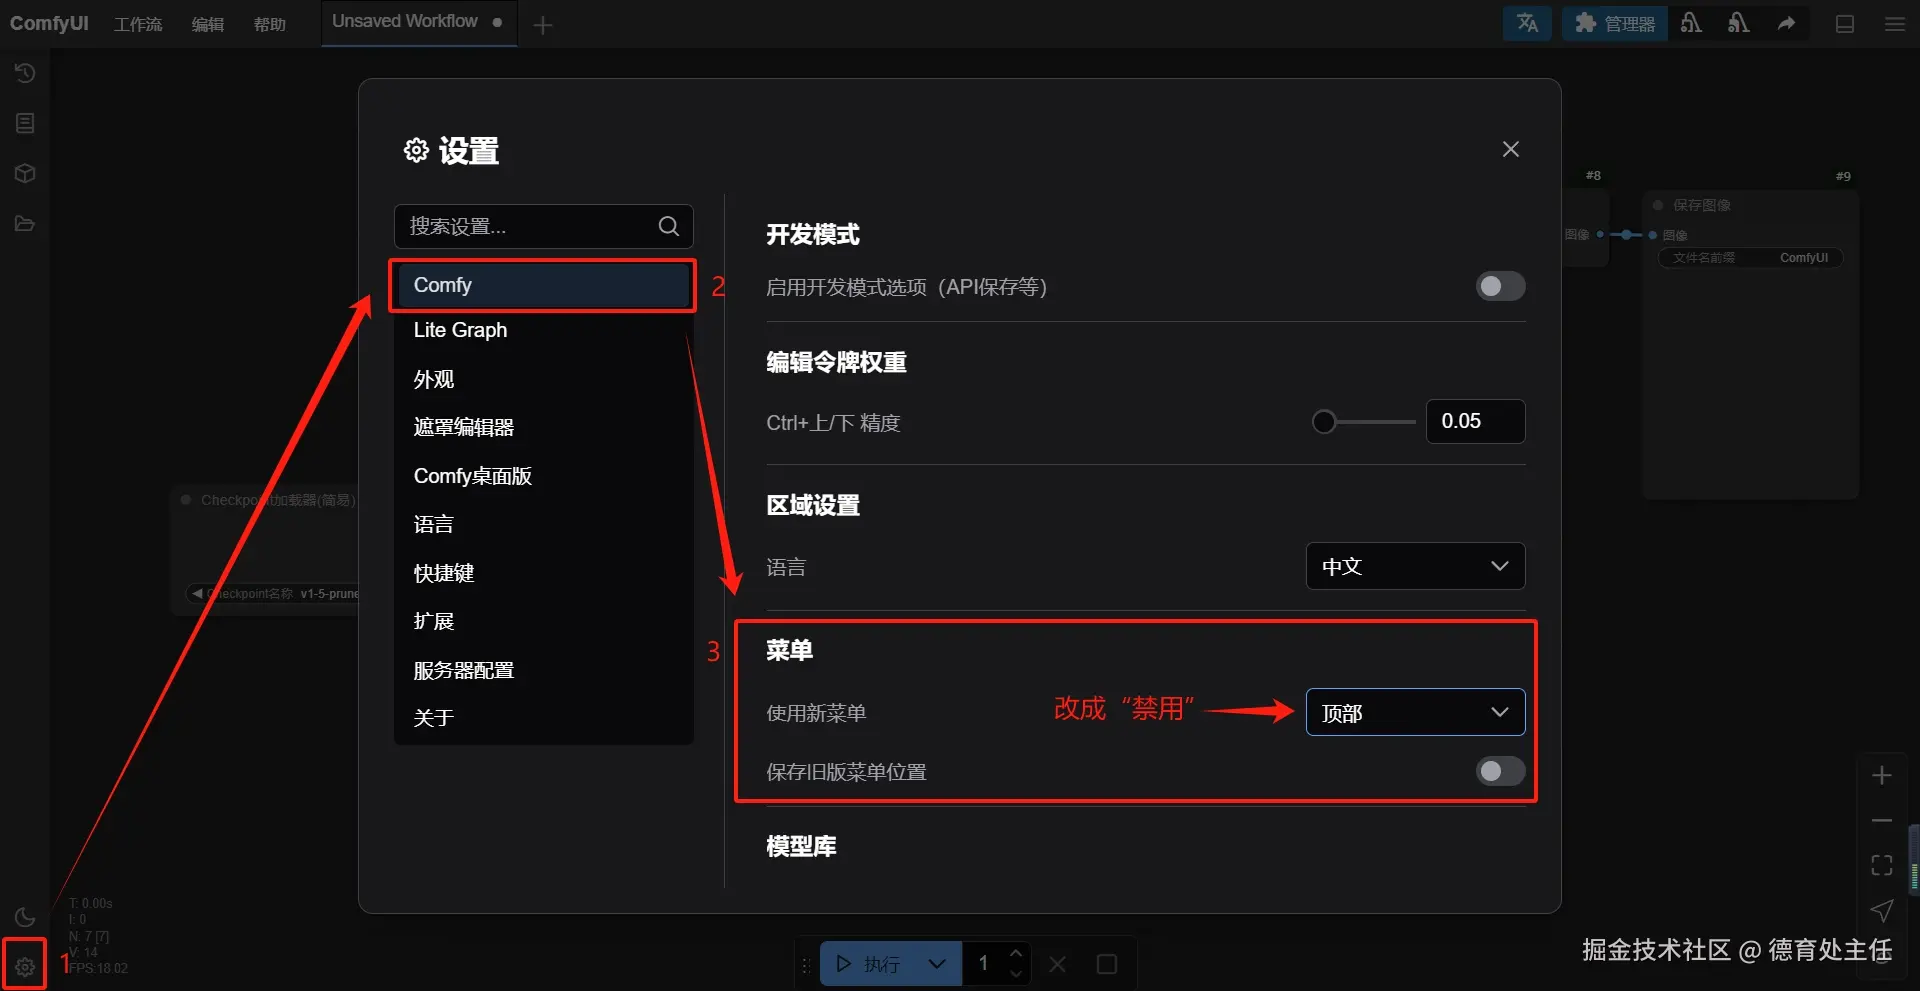
Task: Zoom out the canvas with minus icon
Action: 1882,820
